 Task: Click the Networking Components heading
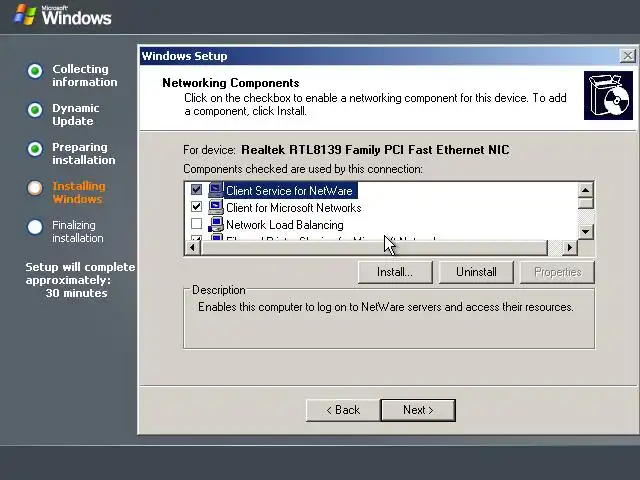231,83
